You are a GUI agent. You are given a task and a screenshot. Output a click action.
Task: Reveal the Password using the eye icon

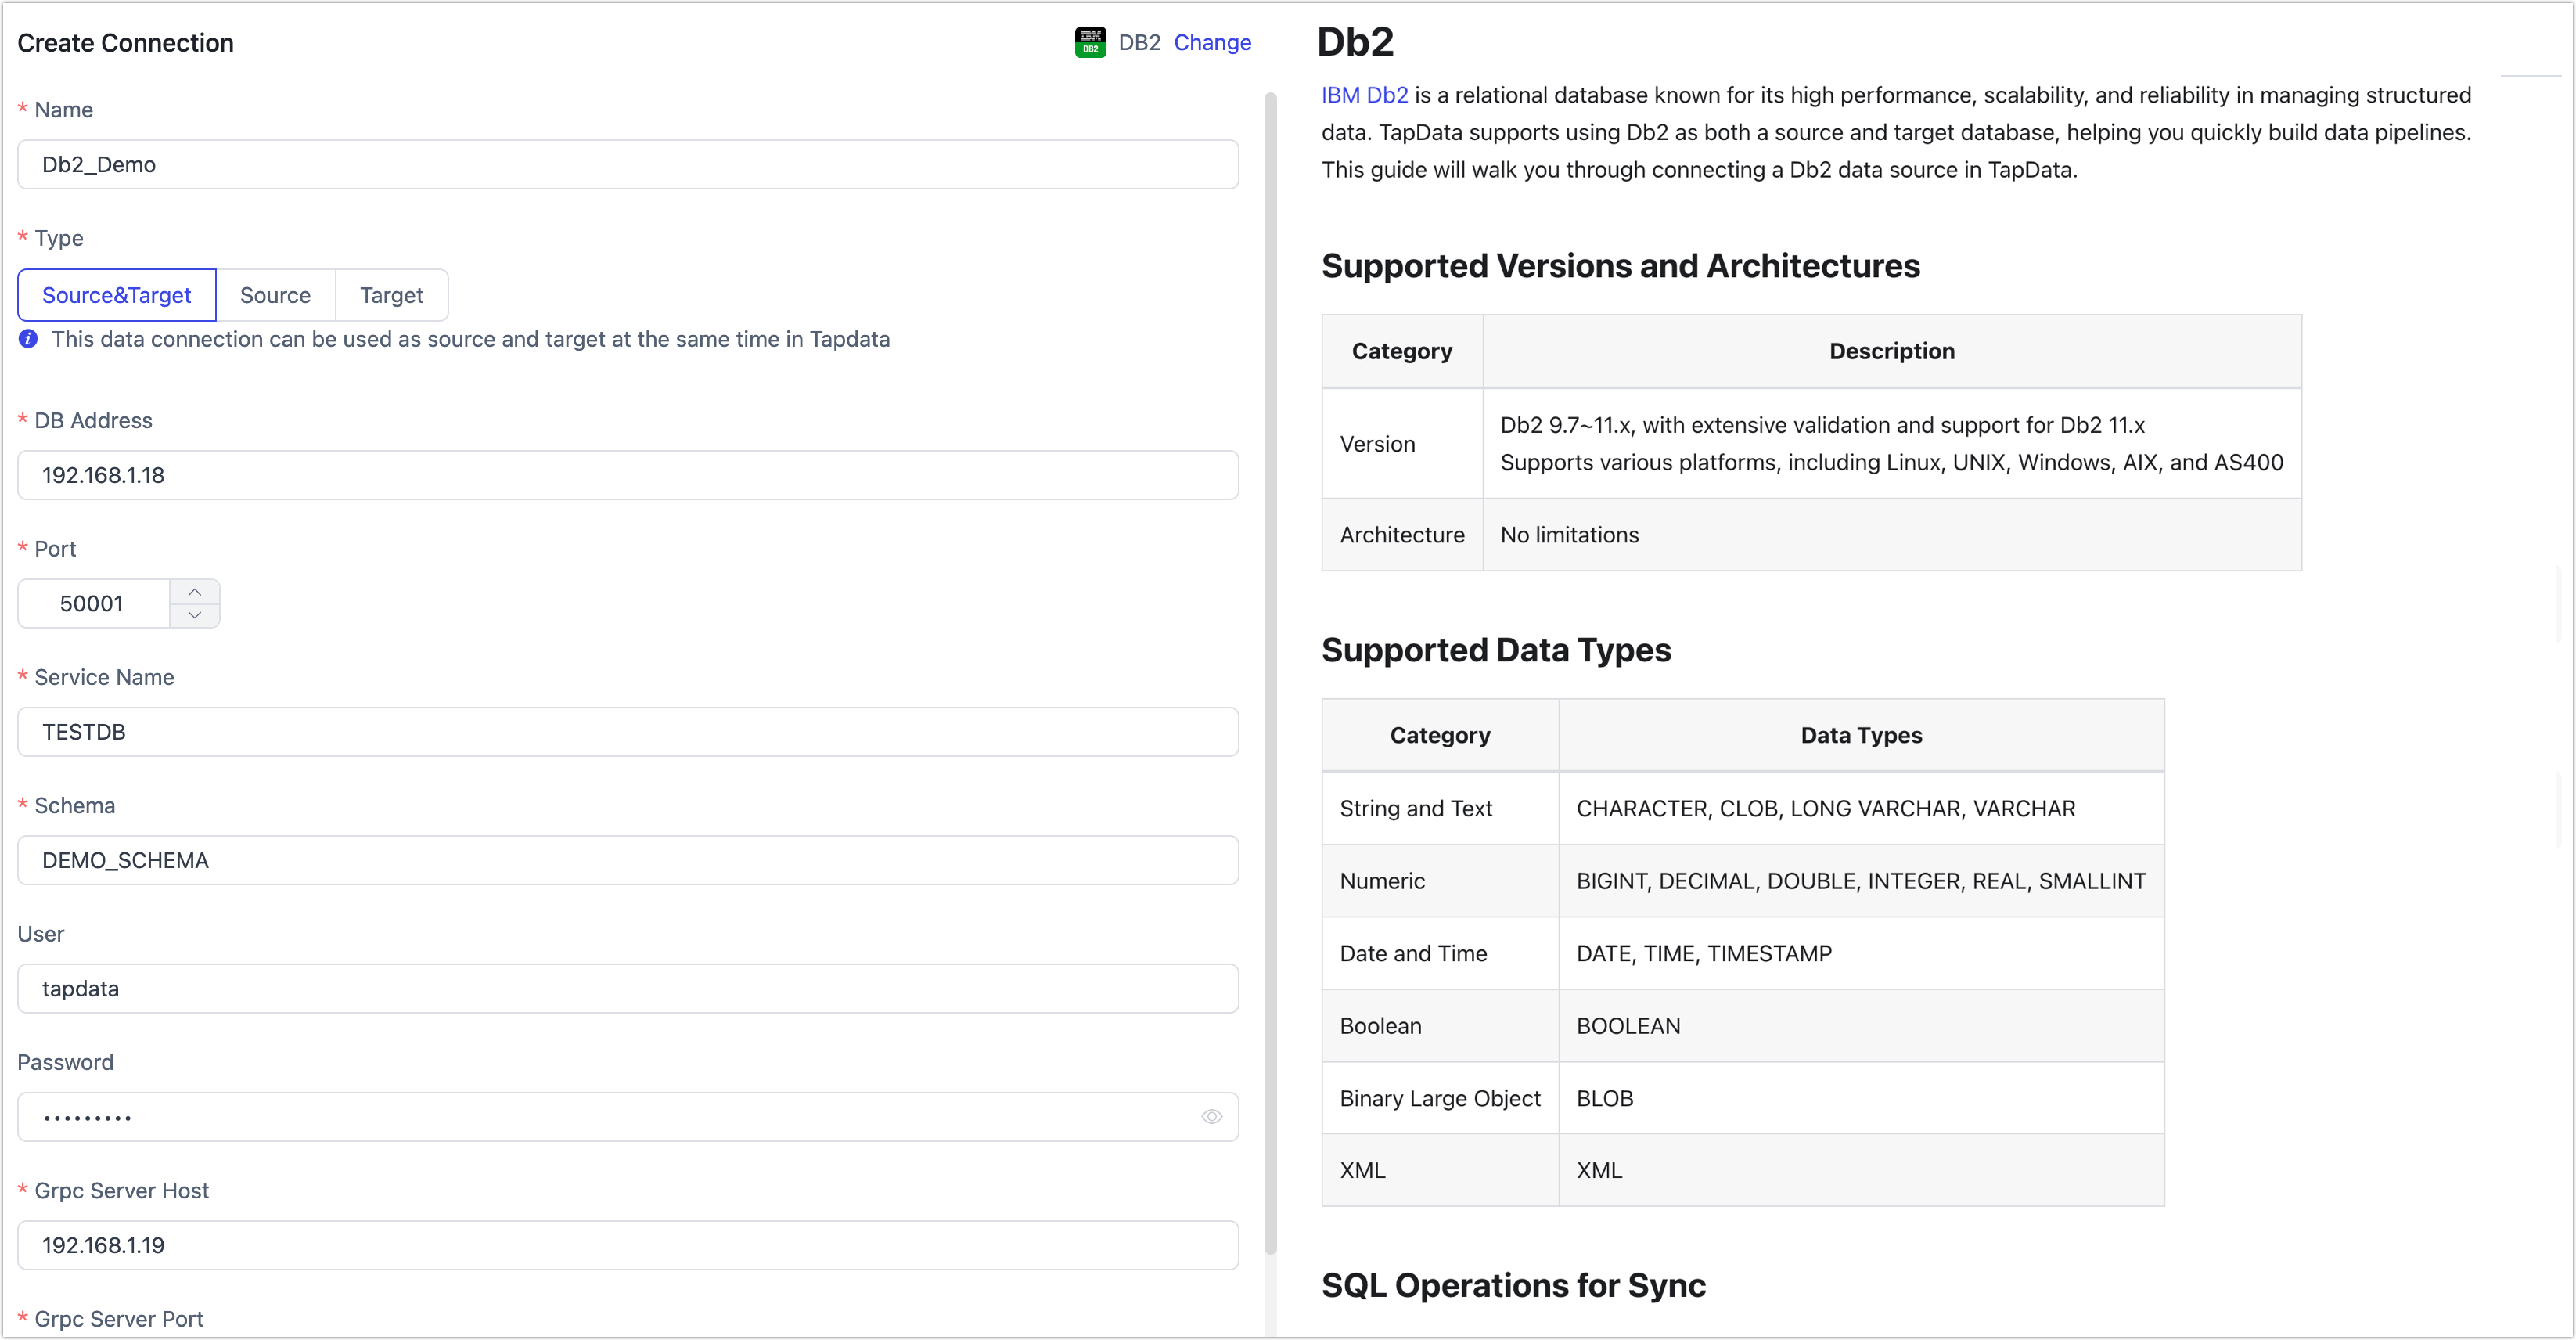pos(1211,1116)
